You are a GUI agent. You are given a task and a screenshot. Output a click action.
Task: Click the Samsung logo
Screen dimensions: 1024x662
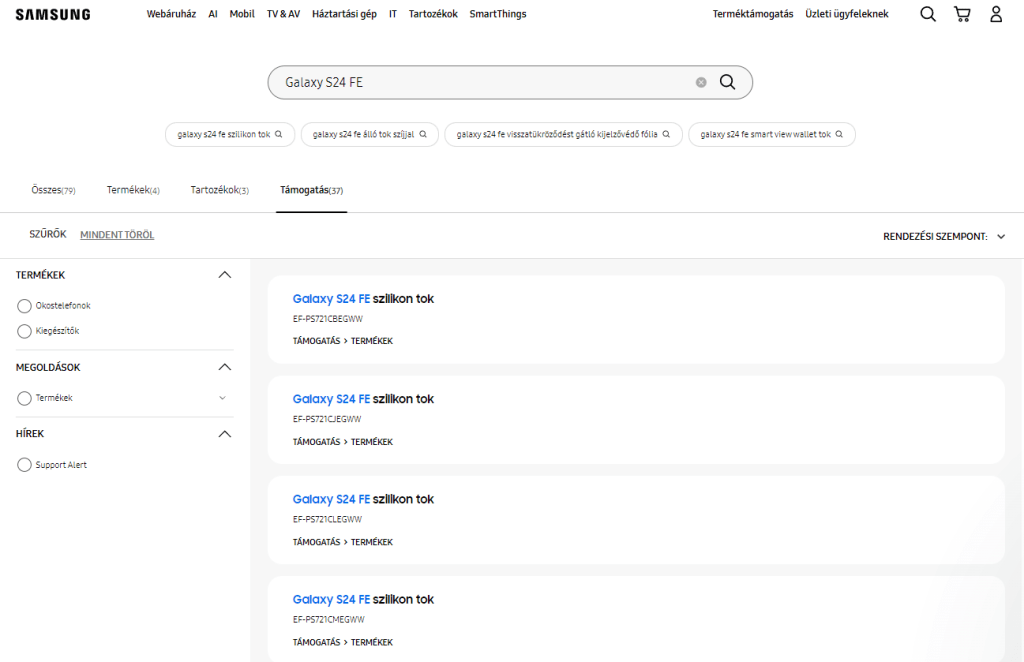coord(52,14)
